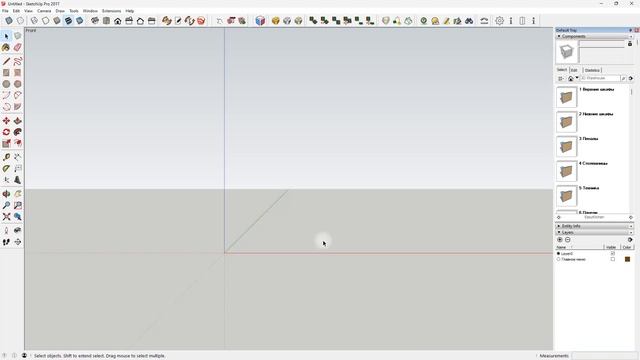Select the Walk footprints tool
The image size is (640, 360).
click(x=6, y=242)
